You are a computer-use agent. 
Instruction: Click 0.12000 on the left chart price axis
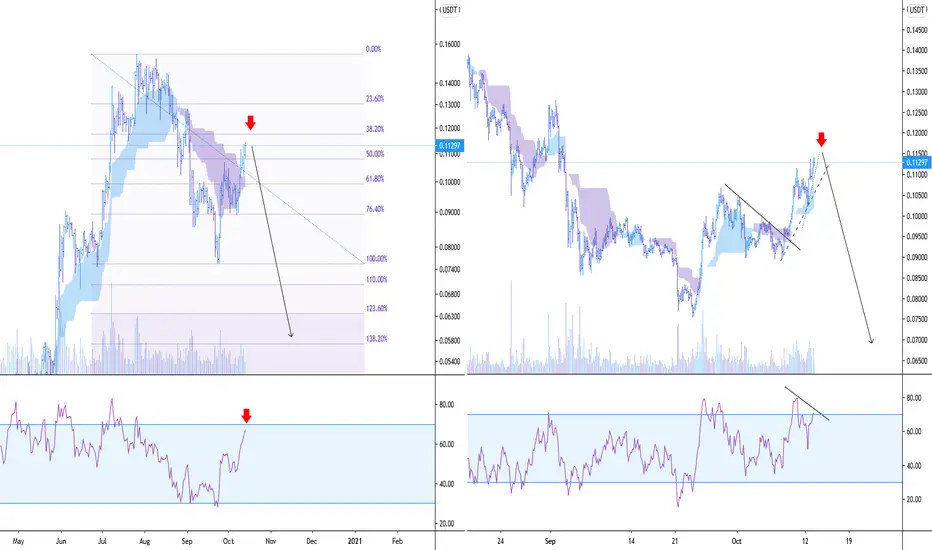[x=450, y=128]
